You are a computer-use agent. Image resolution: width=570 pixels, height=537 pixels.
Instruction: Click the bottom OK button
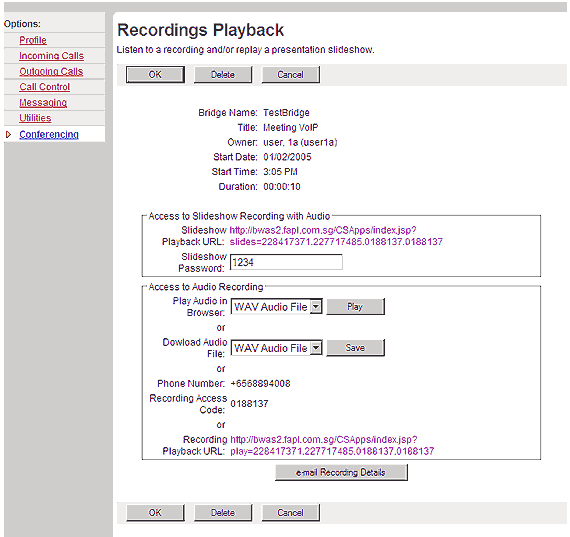155,513
